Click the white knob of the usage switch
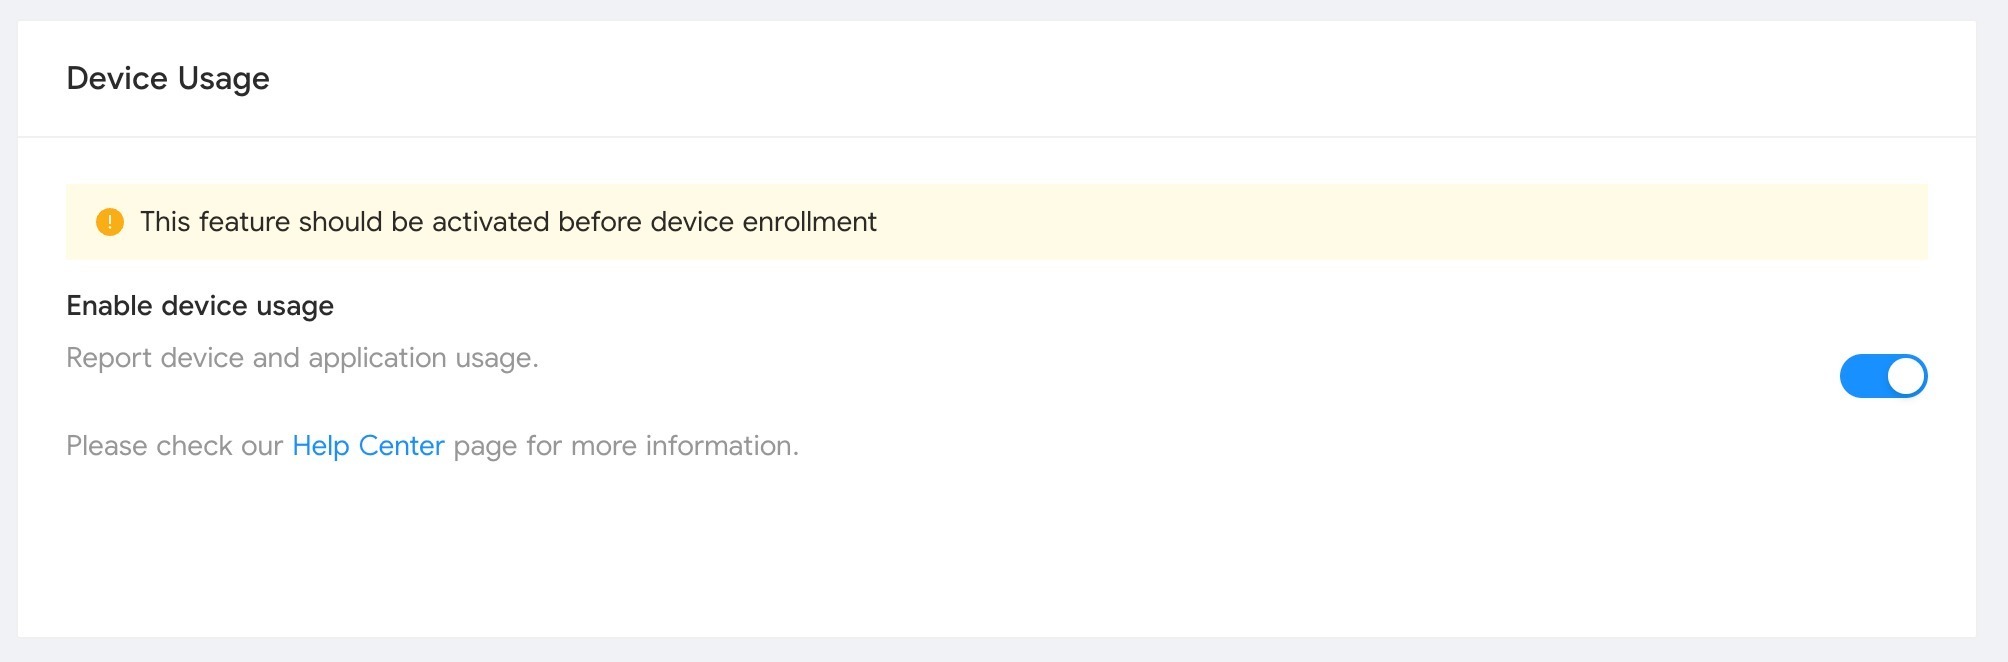Screen dimensions: 2008x662 (1905, 376)
